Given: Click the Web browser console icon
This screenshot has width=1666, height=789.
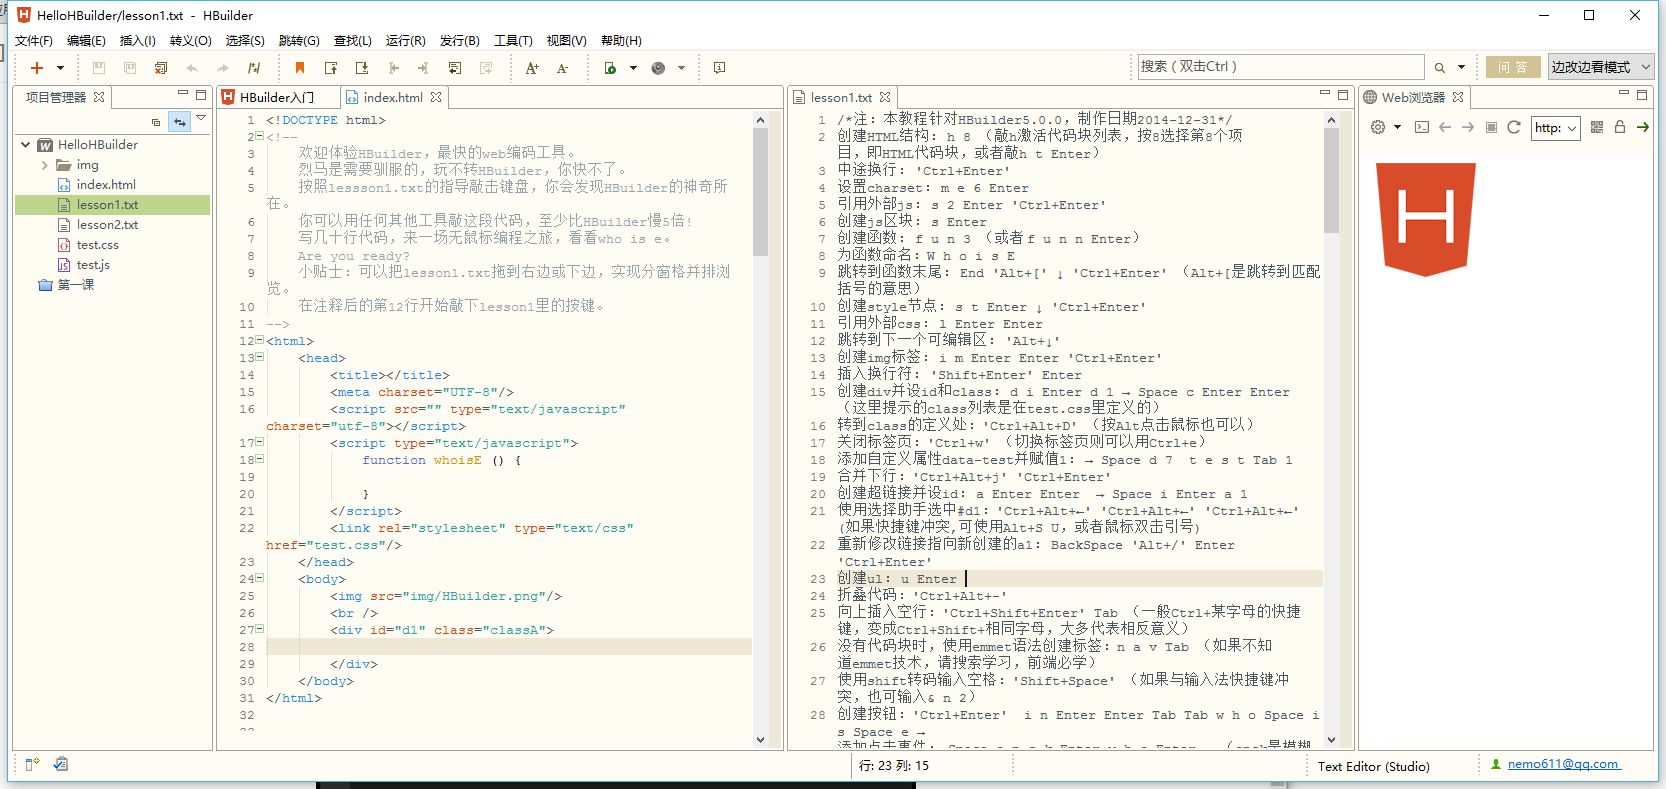Looking at the screenshot, I should (1421, 127).
